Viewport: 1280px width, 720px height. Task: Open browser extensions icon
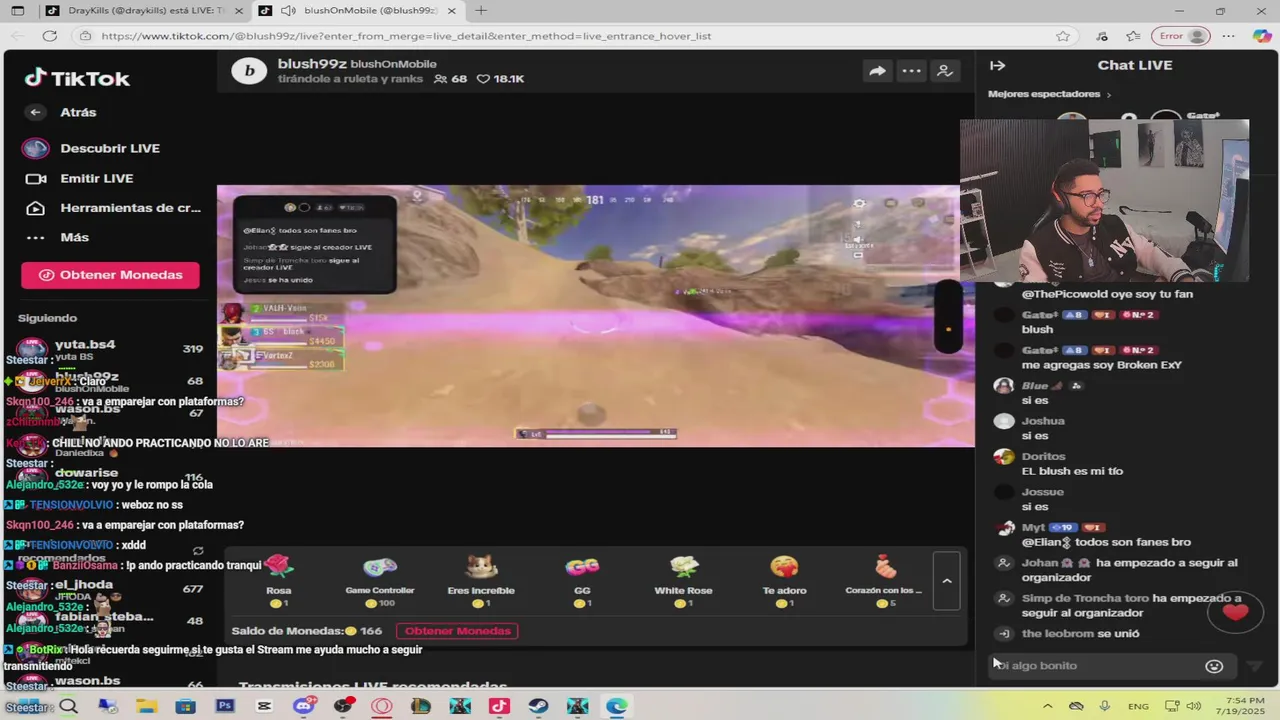pos(1102,36)
